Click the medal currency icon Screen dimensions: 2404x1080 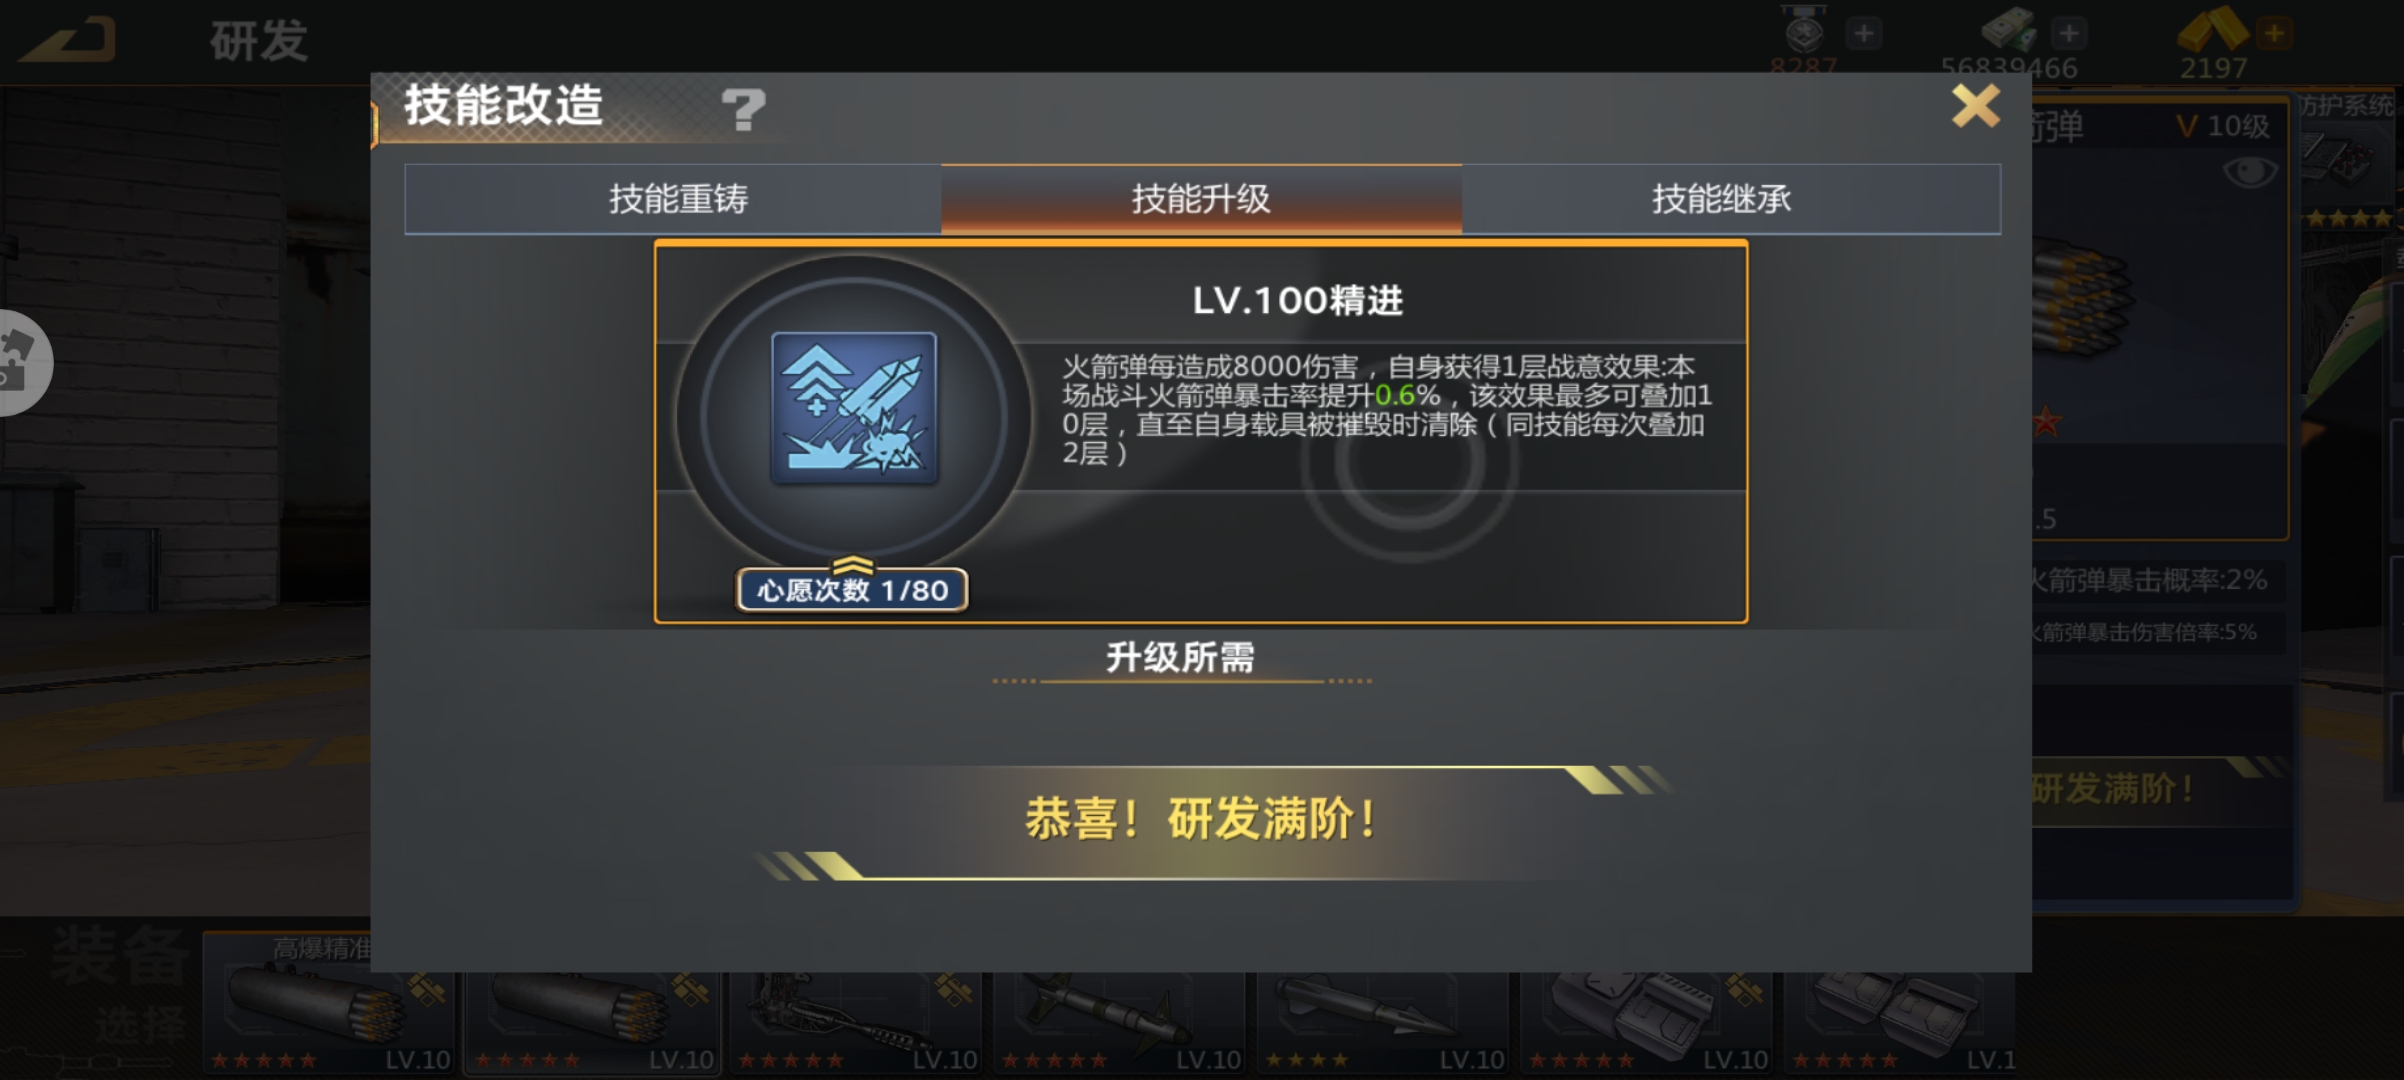pyautogui.click(x=1805, y=30)
